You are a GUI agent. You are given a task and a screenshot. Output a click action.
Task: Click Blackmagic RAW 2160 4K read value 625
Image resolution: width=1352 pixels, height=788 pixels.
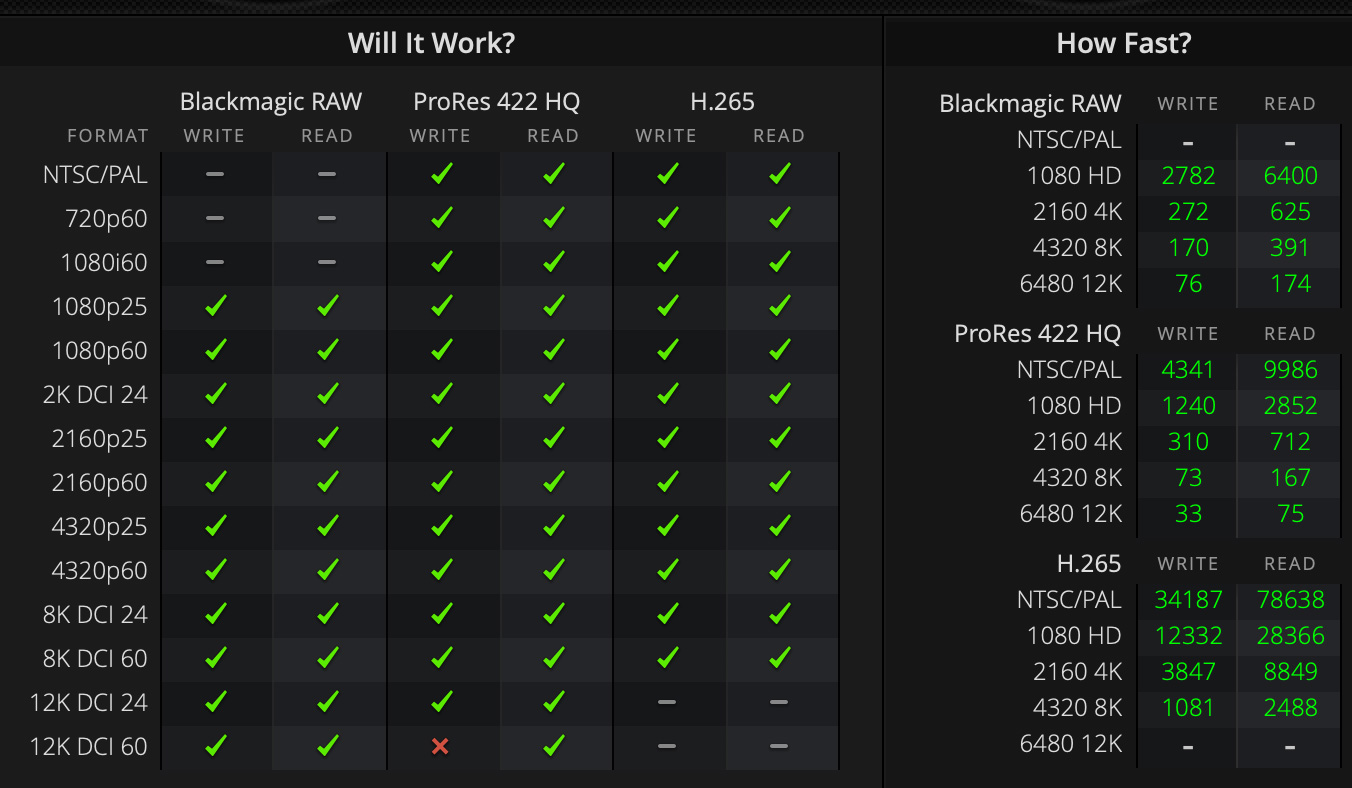coord(1290,212)
